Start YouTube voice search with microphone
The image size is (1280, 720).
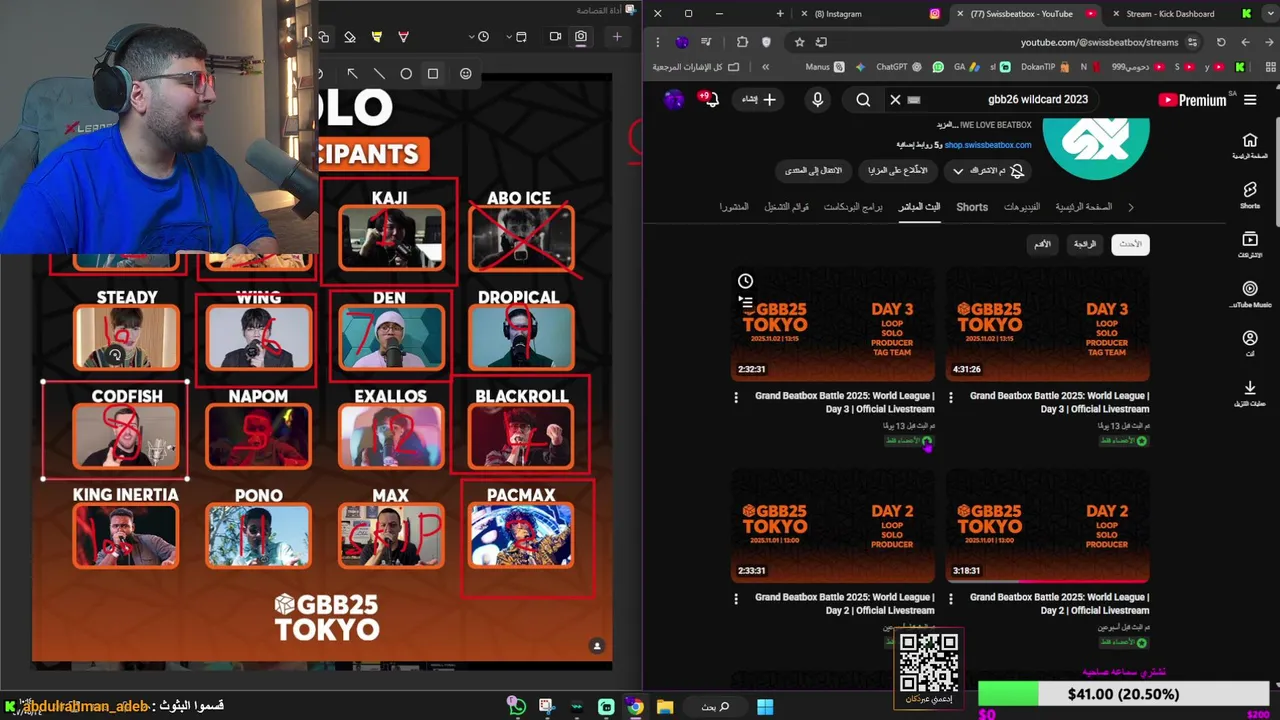click(817, 100)
